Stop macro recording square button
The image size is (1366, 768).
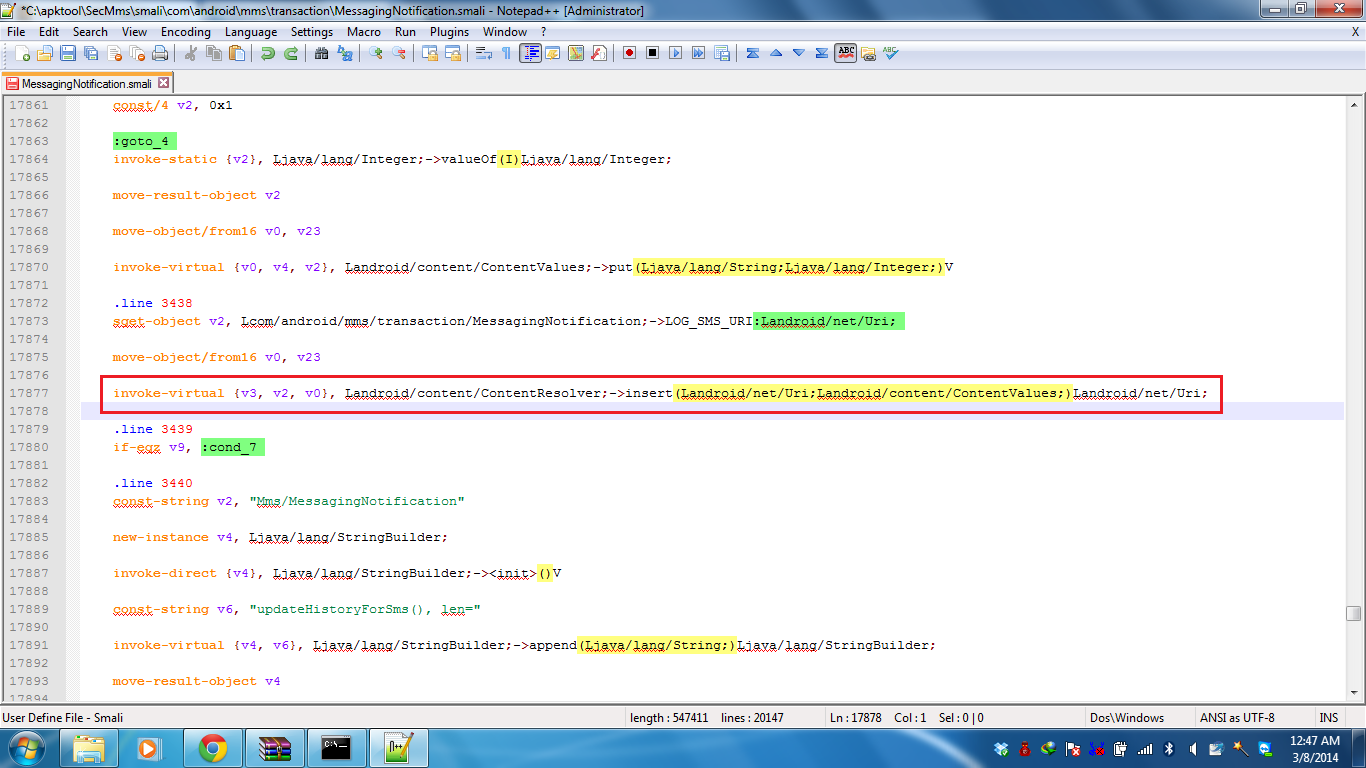point(653,53)
